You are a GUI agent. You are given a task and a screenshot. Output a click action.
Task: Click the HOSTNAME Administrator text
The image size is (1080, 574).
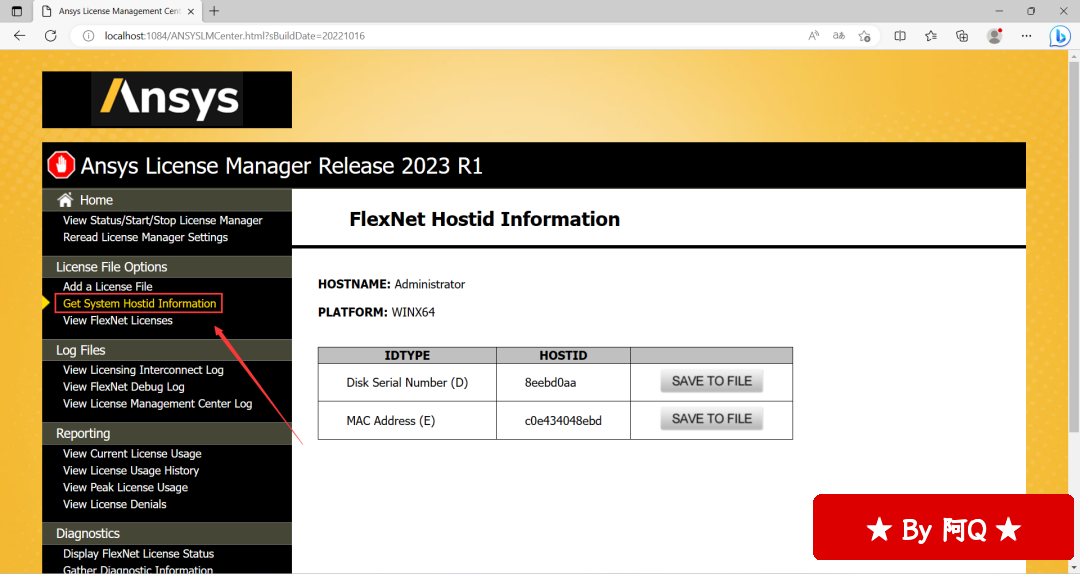[391, 285]
